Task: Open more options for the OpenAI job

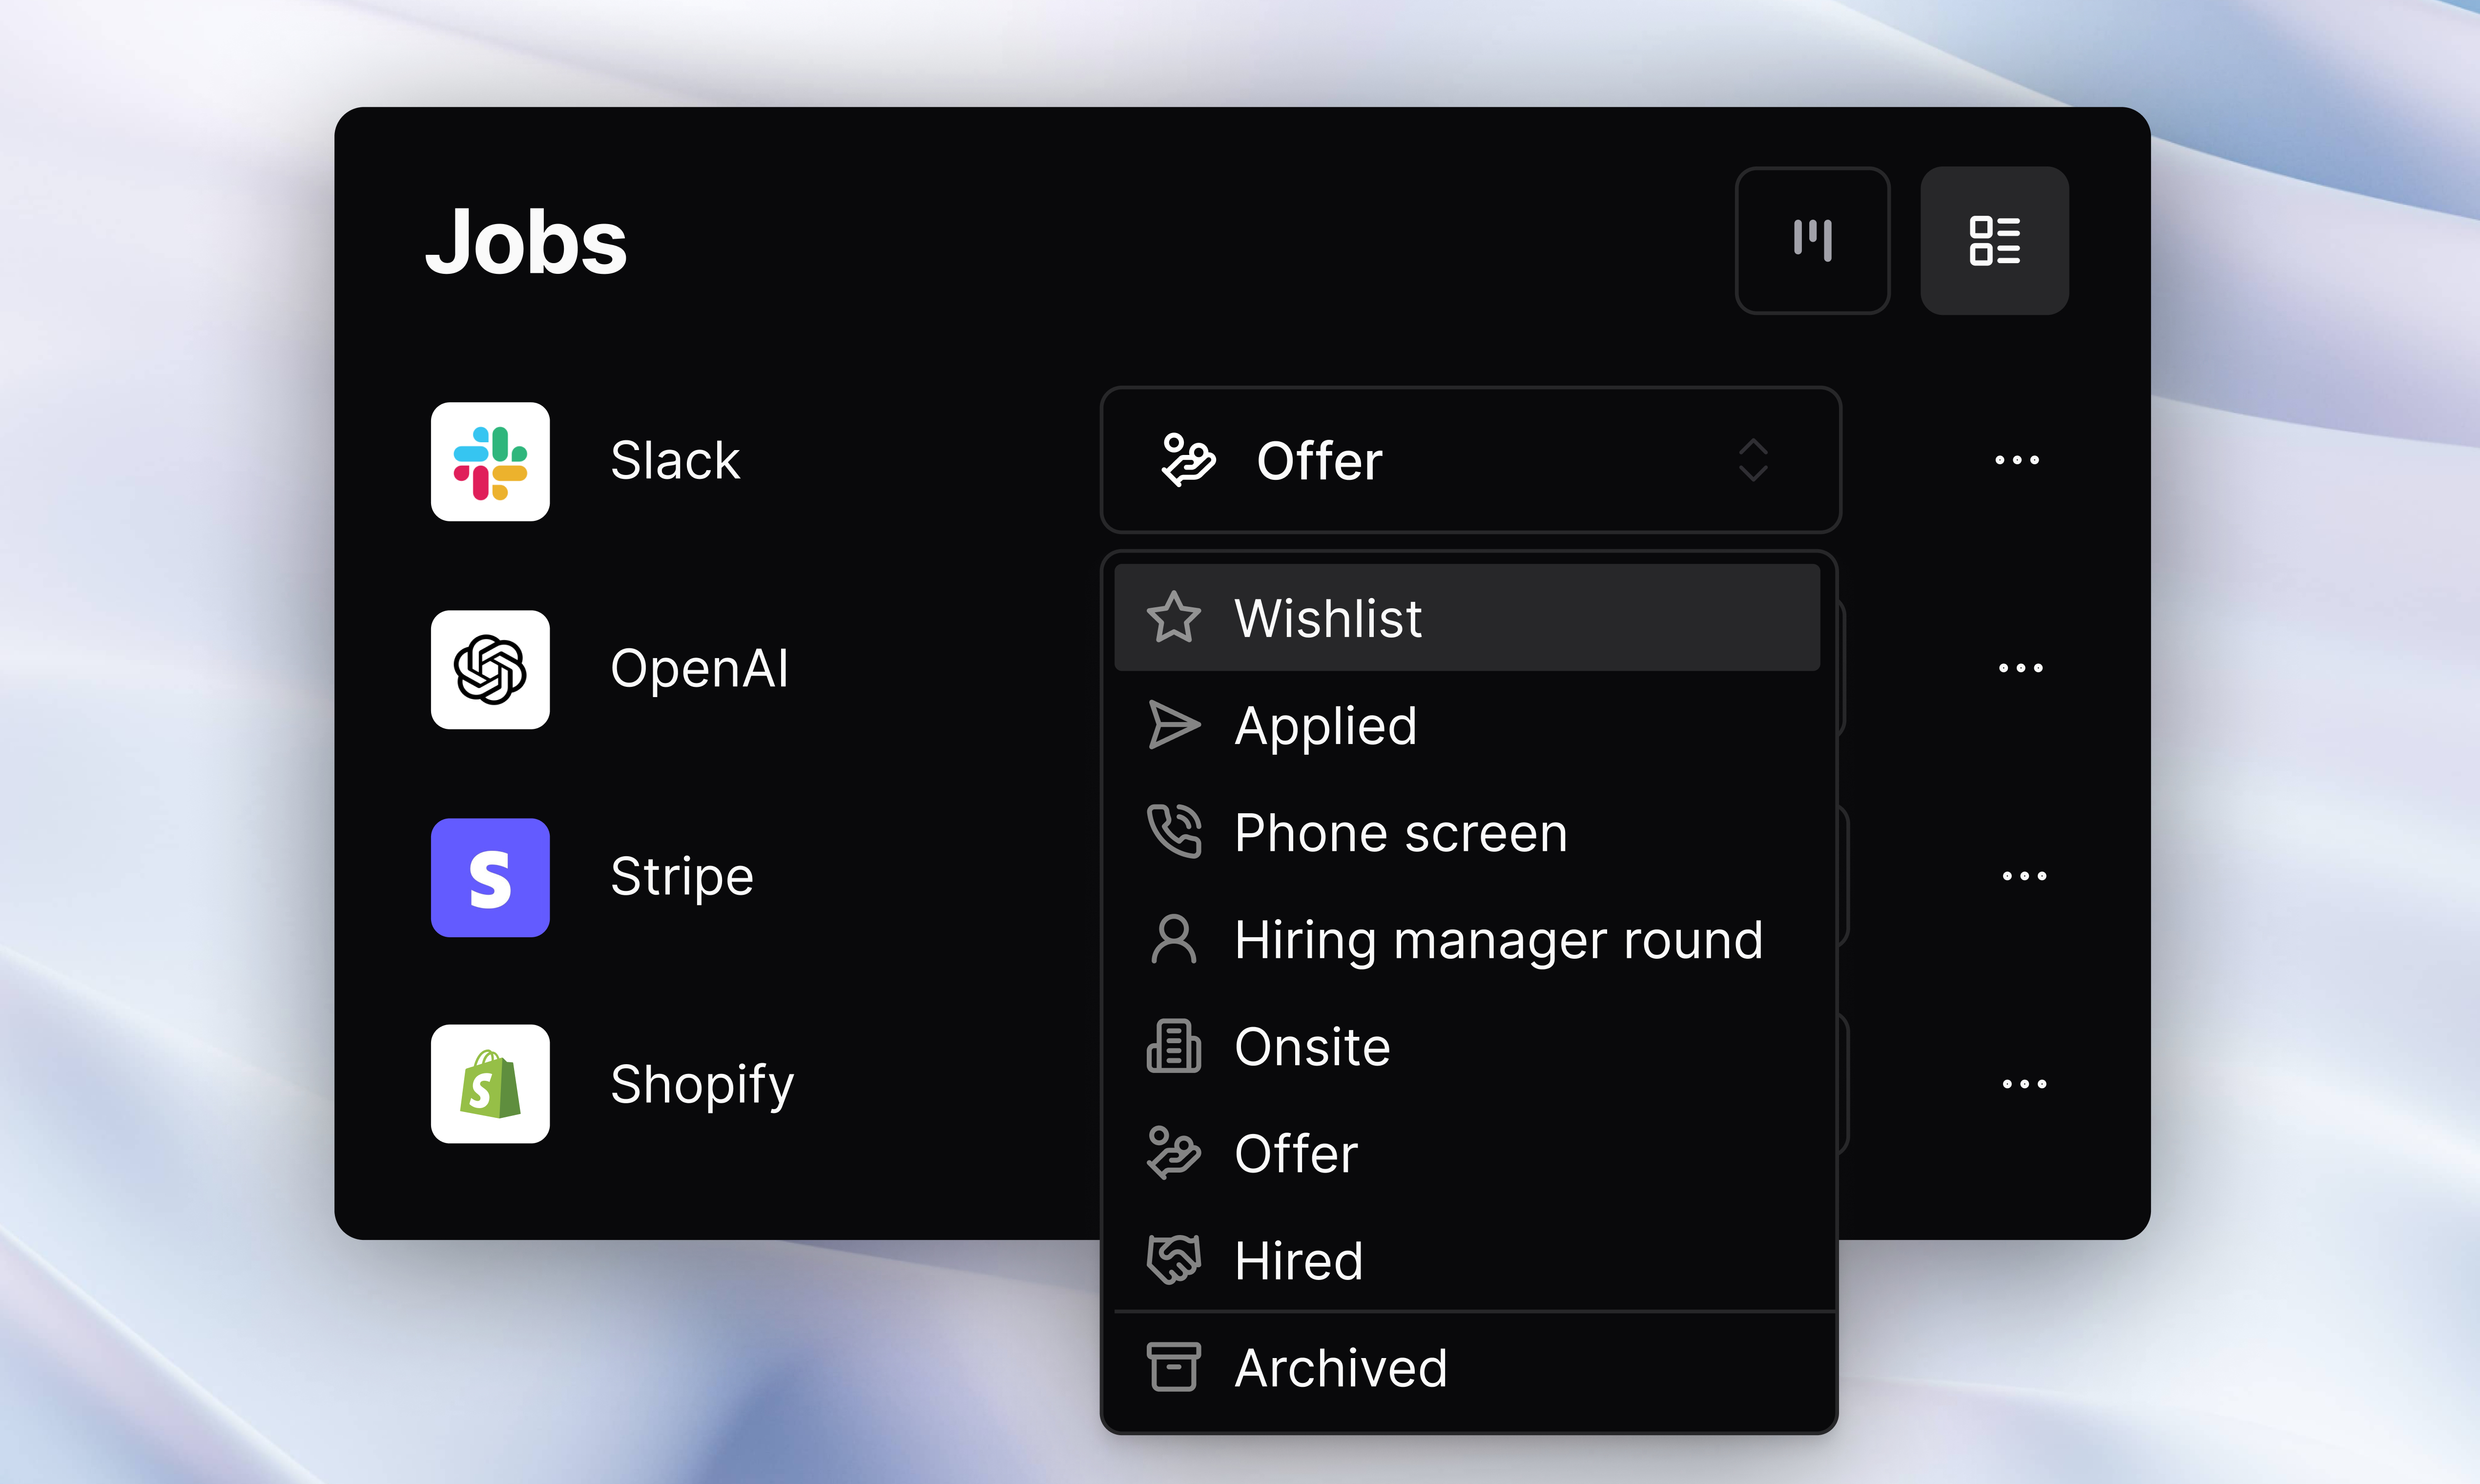Action: (x=2020, y=668)
